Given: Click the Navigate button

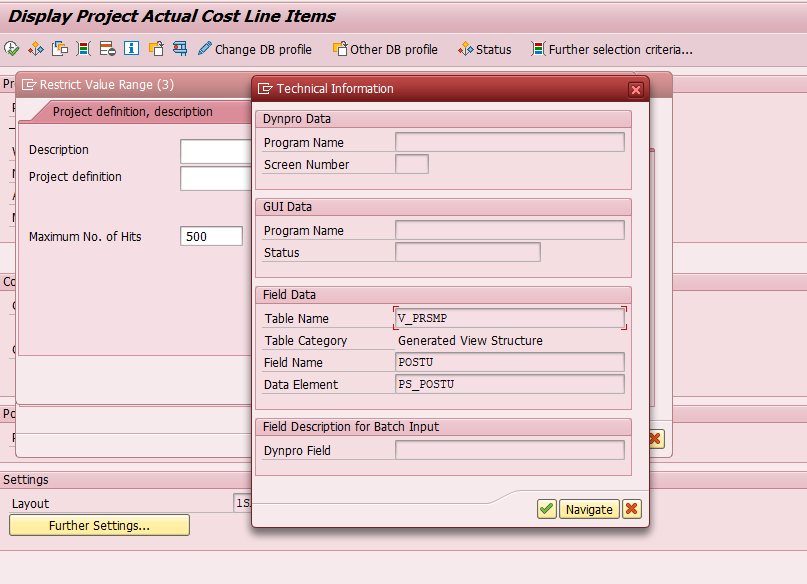Looking at the screenshot, I should 588,509.
